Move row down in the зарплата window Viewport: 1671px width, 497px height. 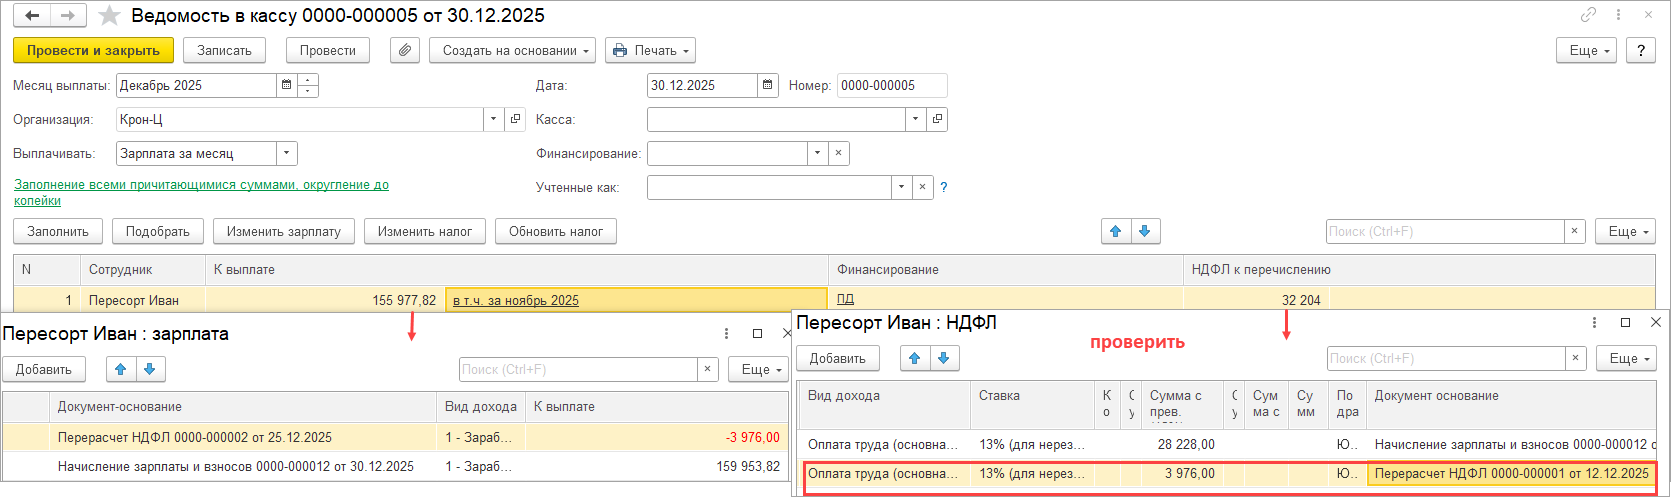click(x=150, y=369)
